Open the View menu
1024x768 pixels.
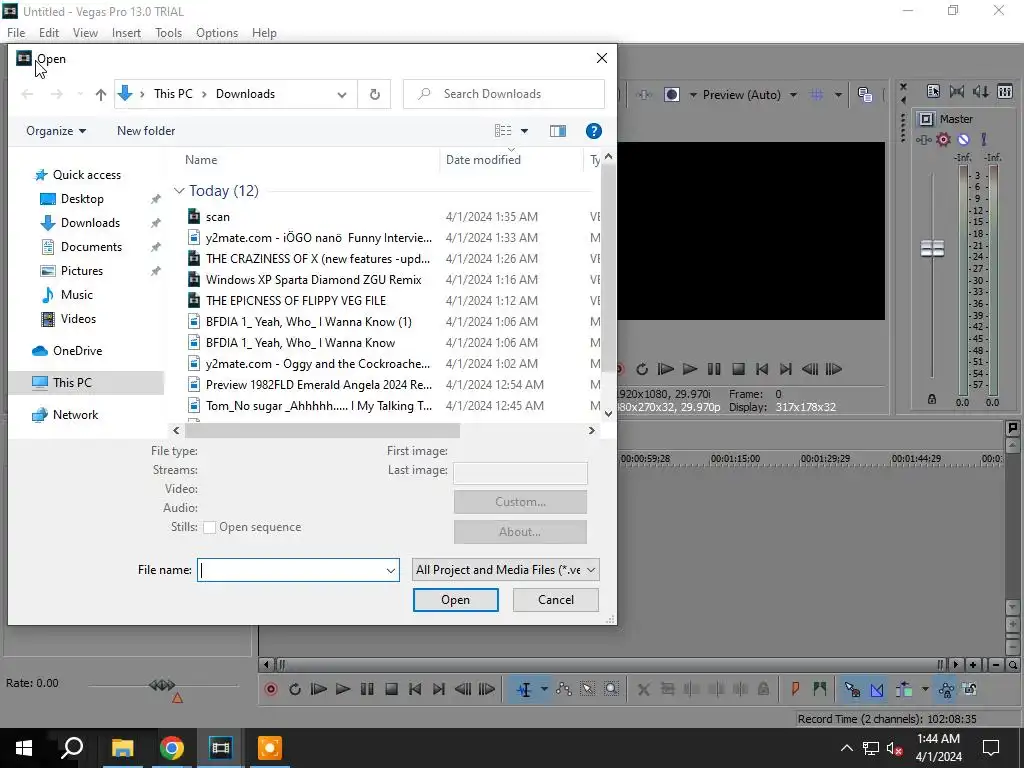pyautogui.click(x=85, y=33)
